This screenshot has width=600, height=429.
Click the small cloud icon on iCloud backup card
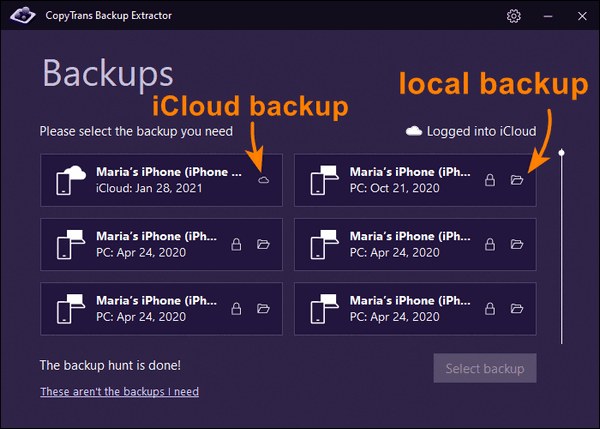[263, 180]
